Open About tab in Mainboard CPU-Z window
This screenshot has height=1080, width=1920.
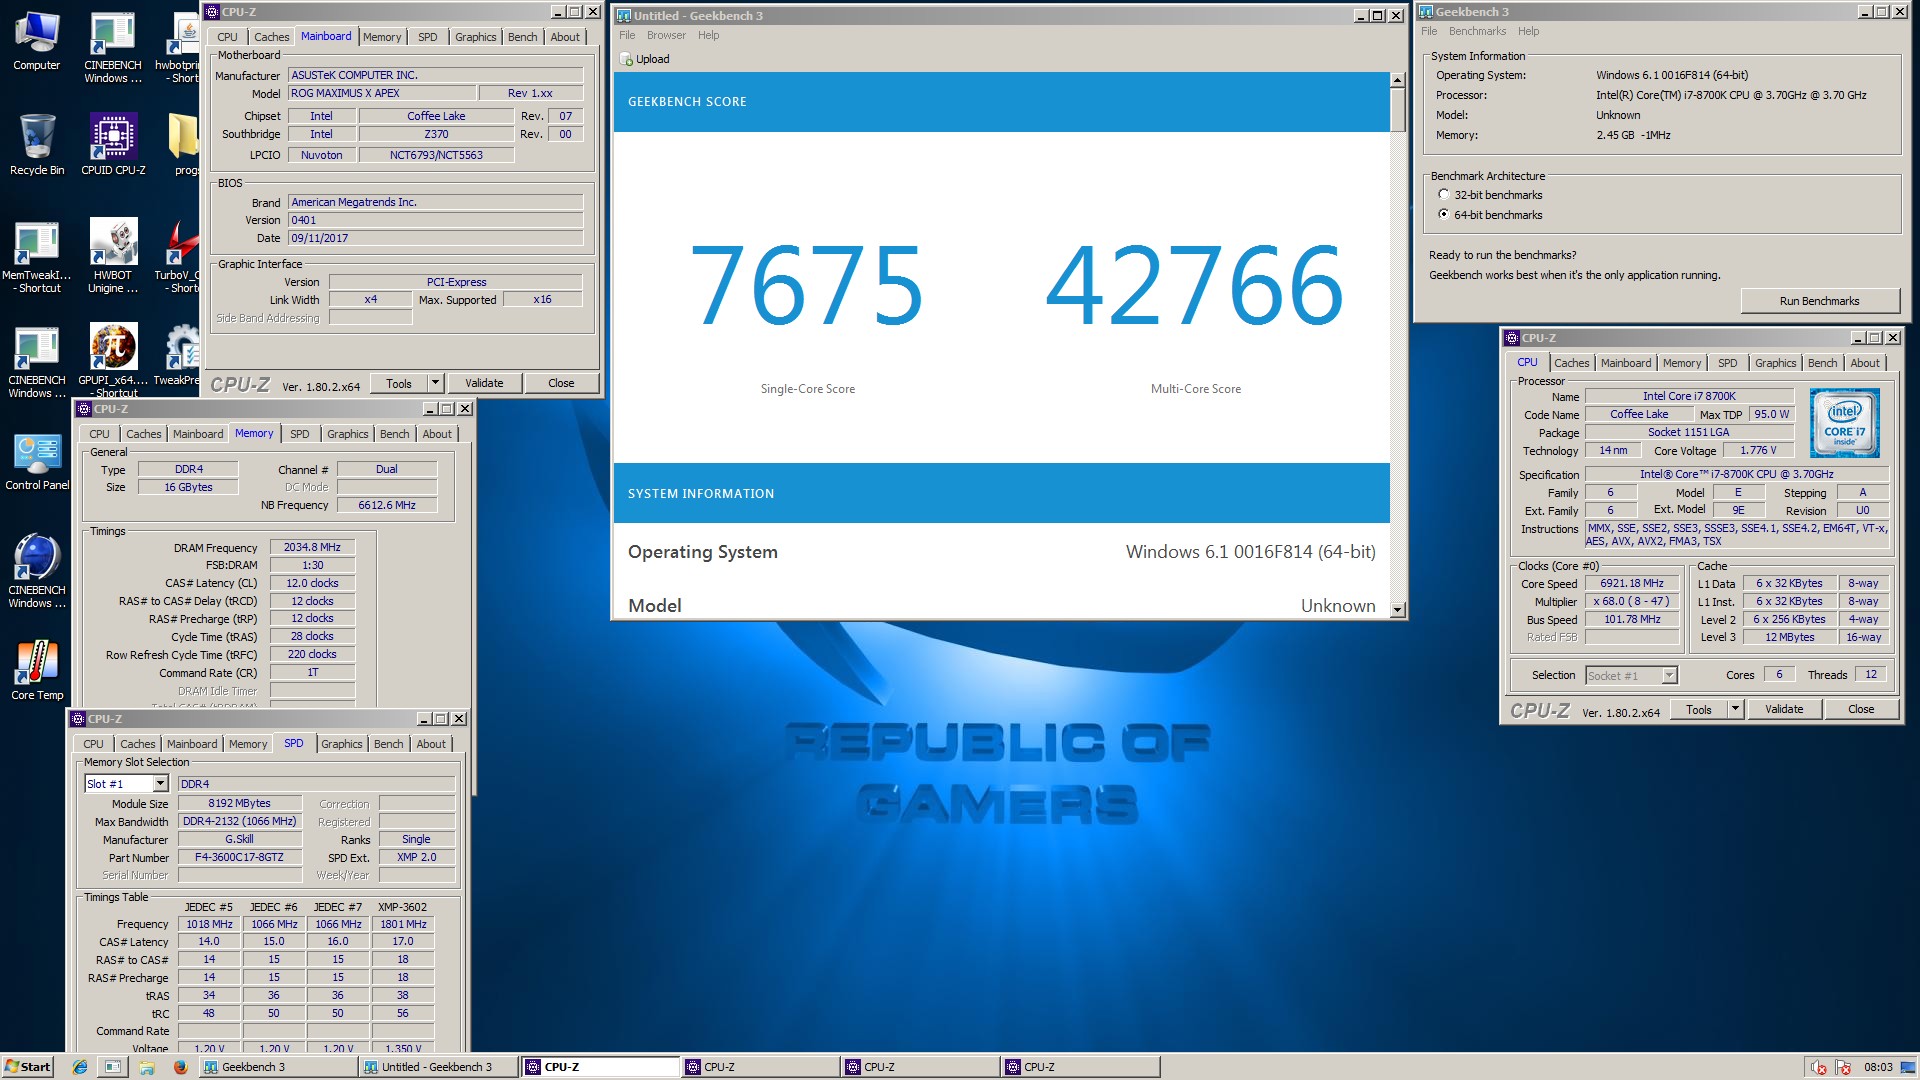tap(565, 37)
